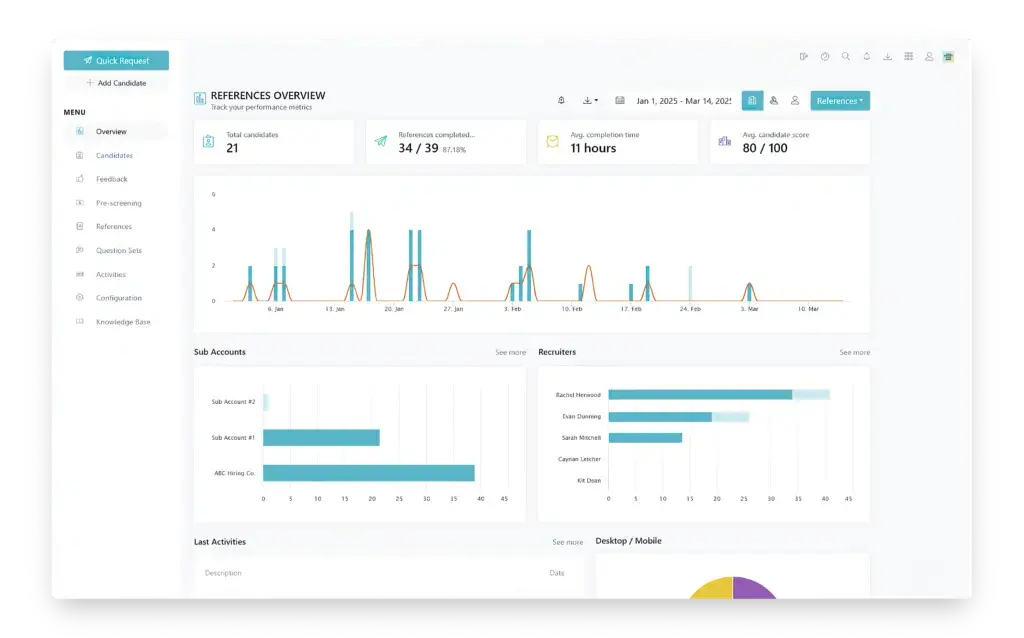The height and width of the screenshot is (638, 1024).
Task: Open Configuration from the sidebar
Action: [117, 297]
